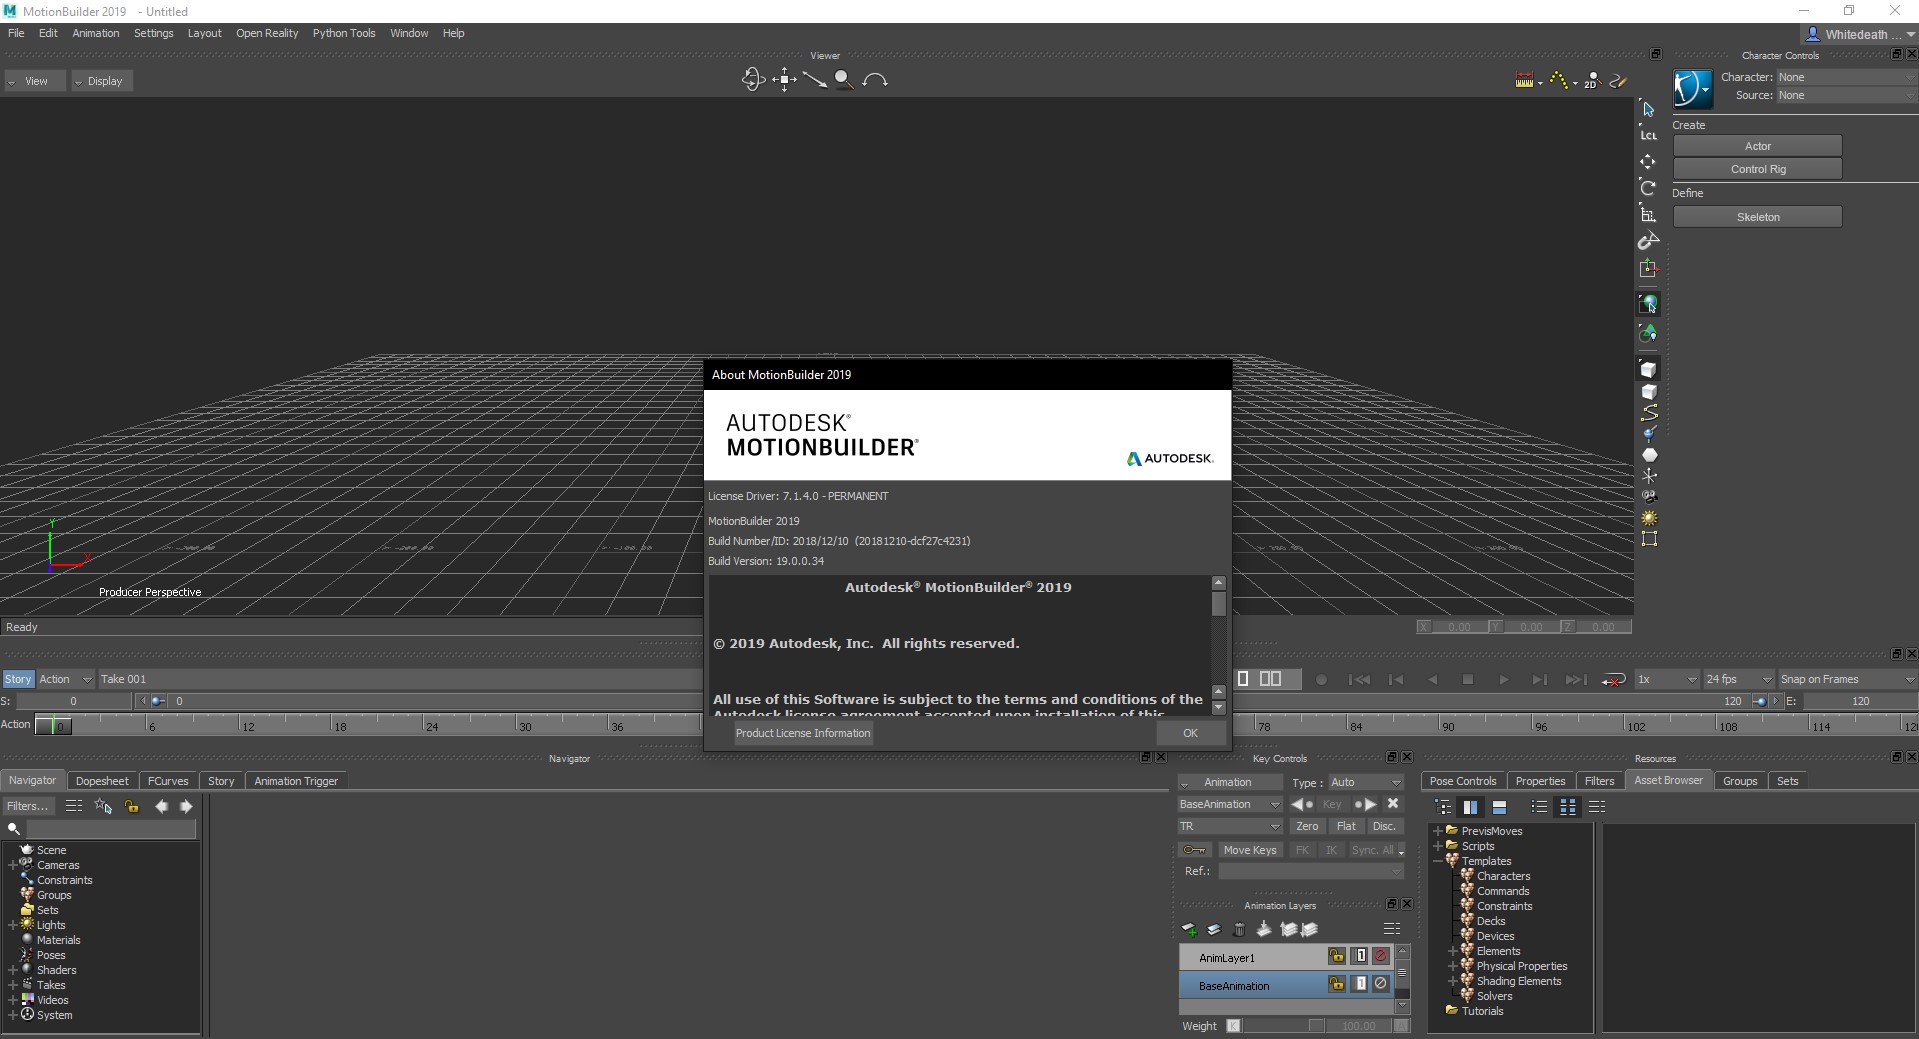Collapse the Templates tree node
The width and height of the screenshot is (1919, 1039).
(1438, 861)
